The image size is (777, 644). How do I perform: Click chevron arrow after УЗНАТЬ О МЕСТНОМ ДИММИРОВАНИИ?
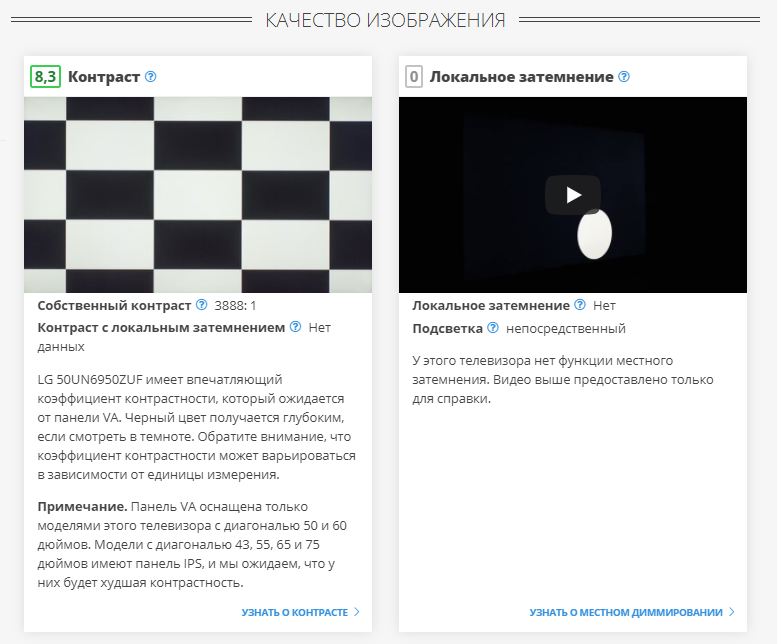[x=732, y=612]
